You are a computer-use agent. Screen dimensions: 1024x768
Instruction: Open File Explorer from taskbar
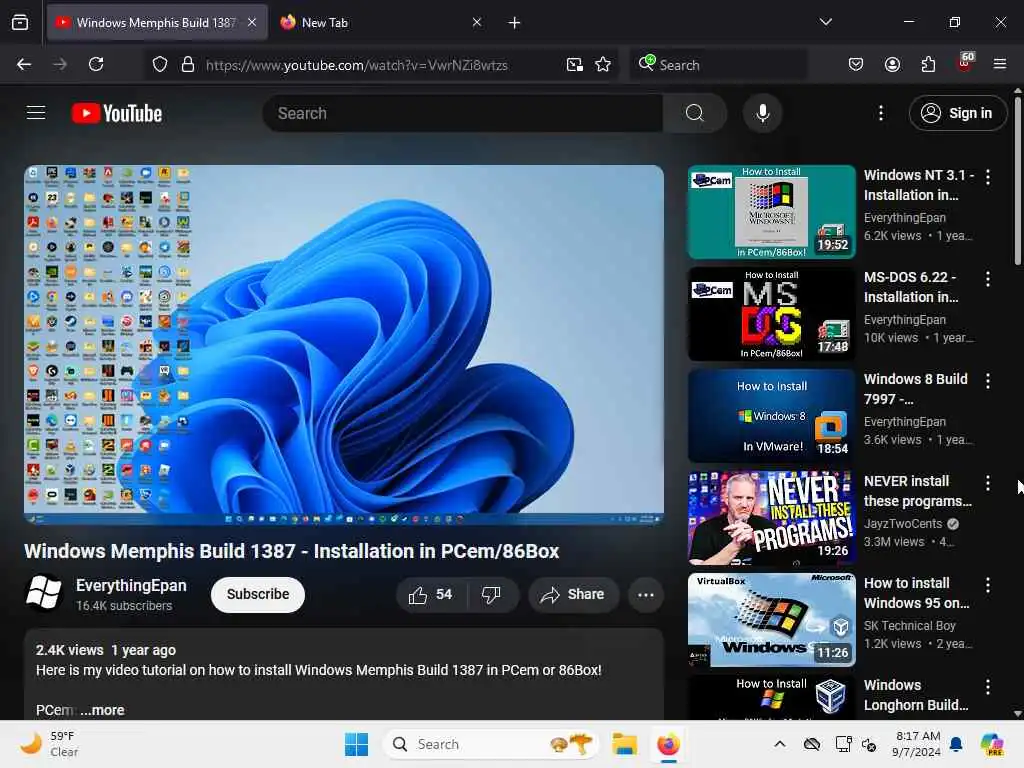[624, 744]
